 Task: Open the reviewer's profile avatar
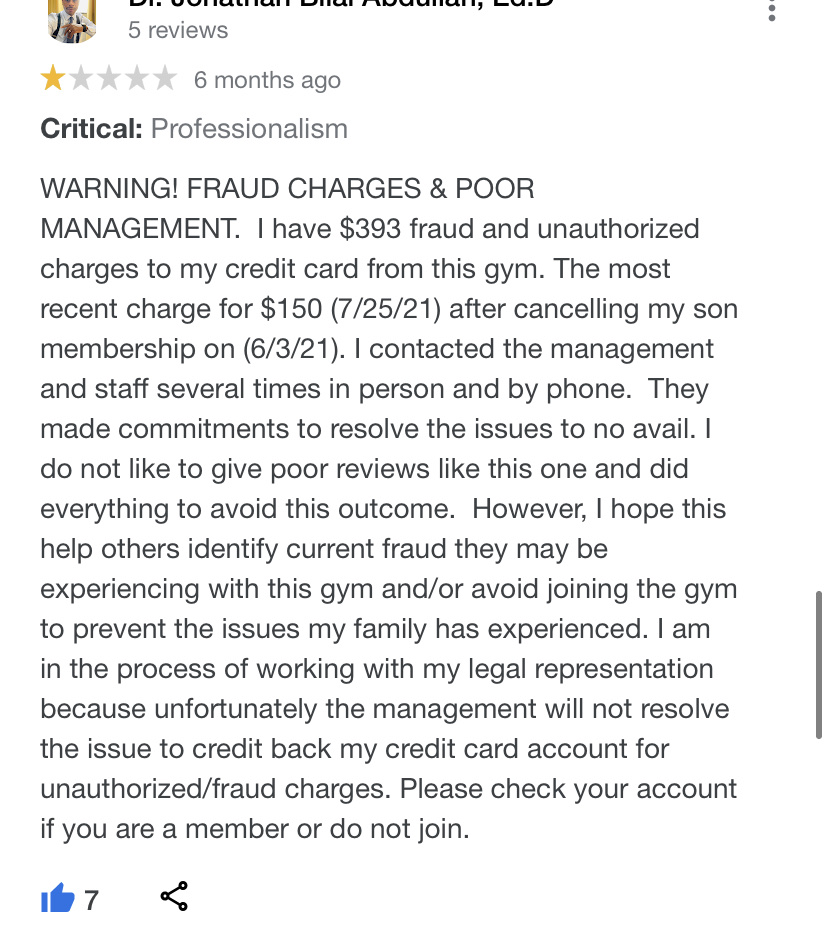[71, 18]
